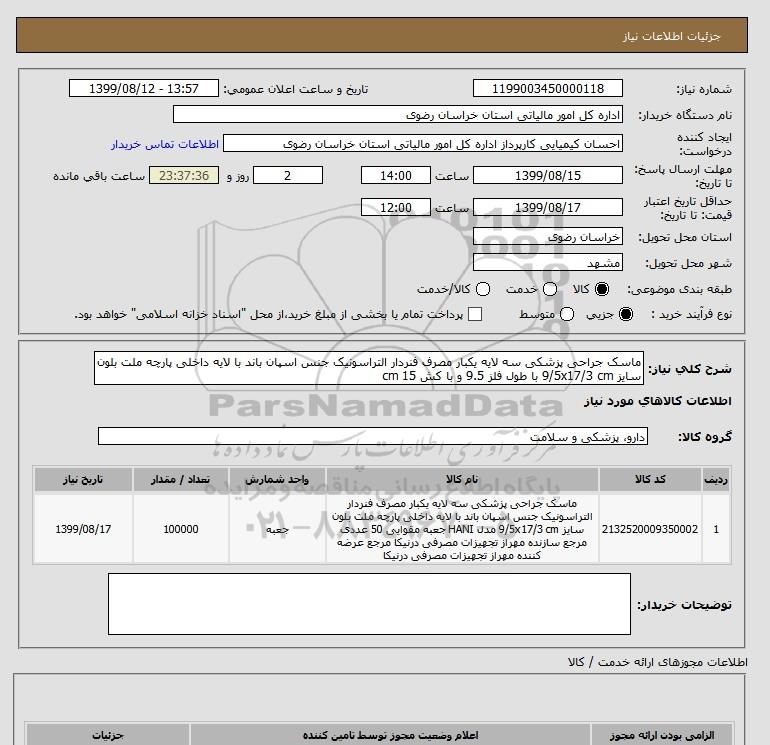Click the تعداد / مقدار column header
The width and height of the screenshot is (770, 745).
coord(181,479)
